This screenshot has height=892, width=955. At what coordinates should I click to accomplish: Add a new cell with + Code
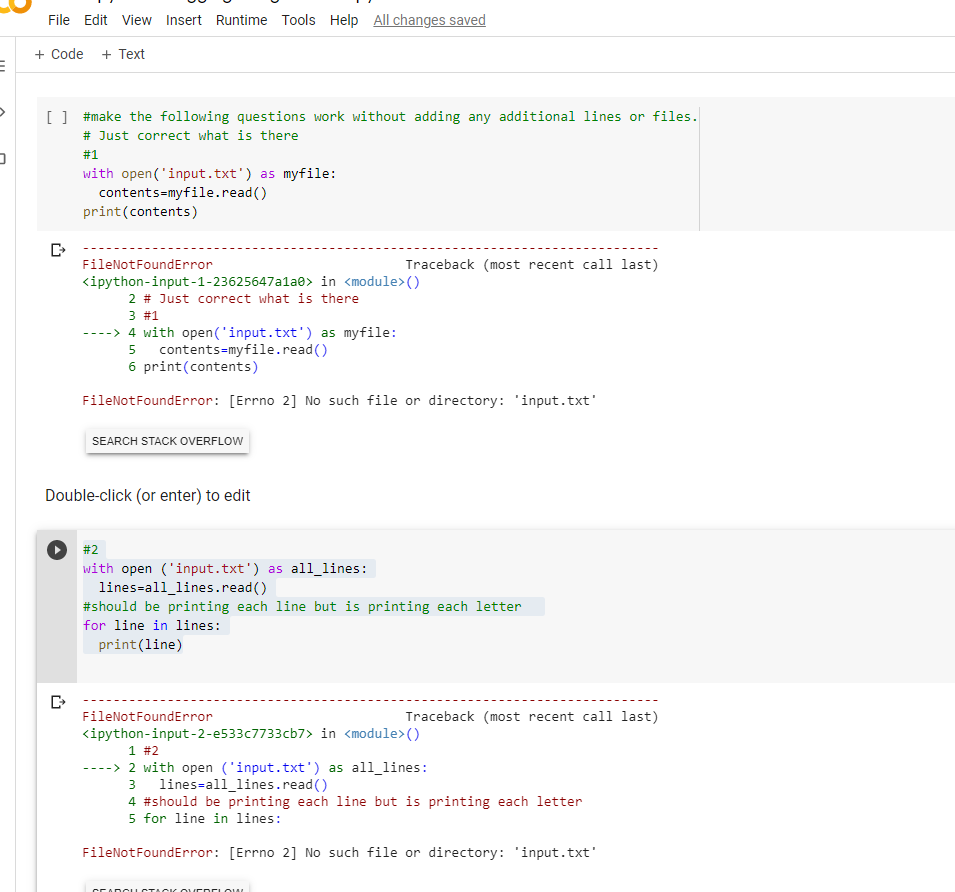point(58,54)
